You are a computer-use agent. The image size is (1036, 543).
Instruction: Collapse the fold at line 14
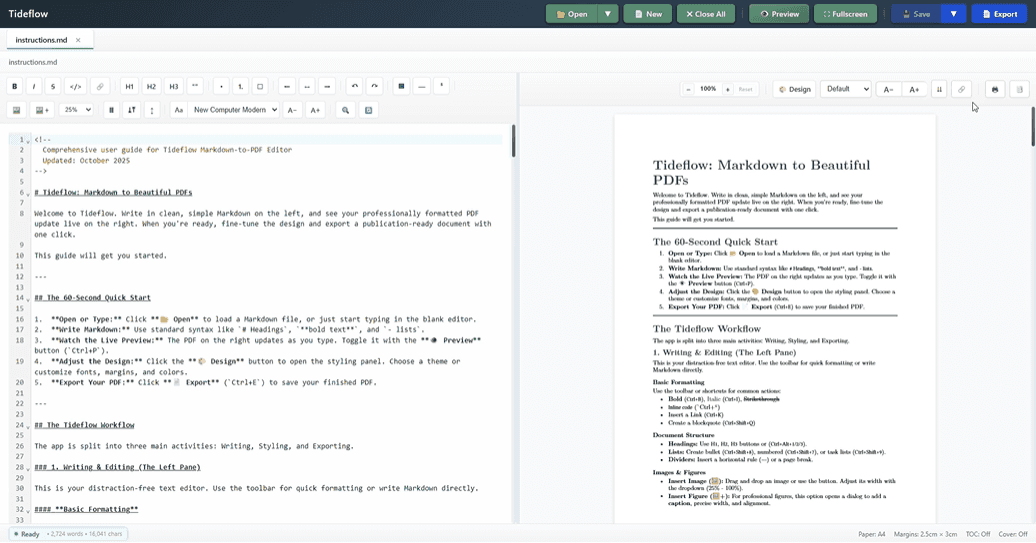click(28, 299)
